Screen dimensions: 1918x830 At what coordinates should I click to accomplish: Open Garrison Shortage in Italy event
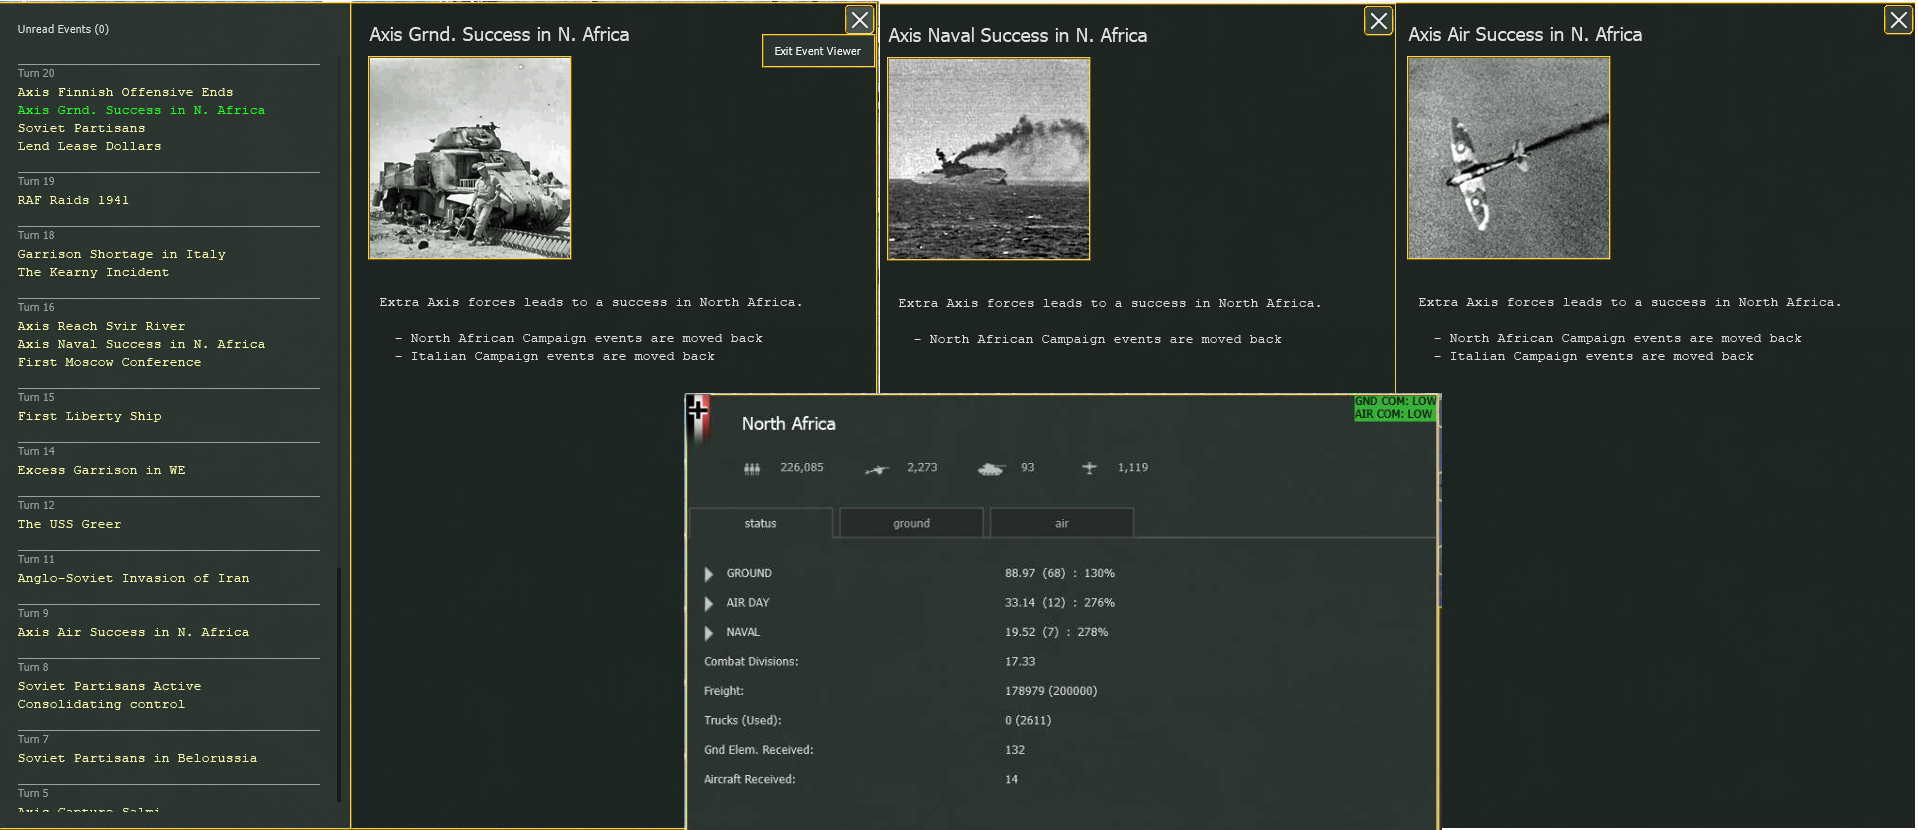pos(121,254)
